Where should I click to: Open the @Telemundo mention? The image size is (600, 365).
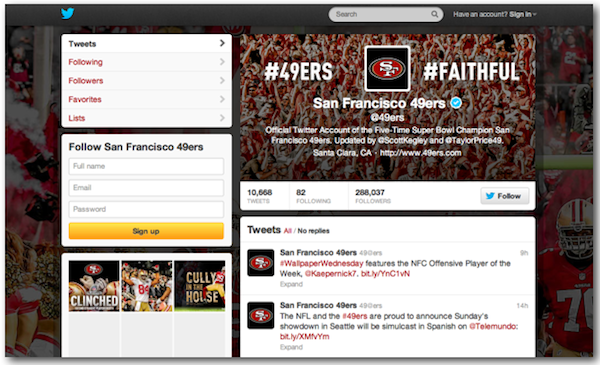click(493, 326)
